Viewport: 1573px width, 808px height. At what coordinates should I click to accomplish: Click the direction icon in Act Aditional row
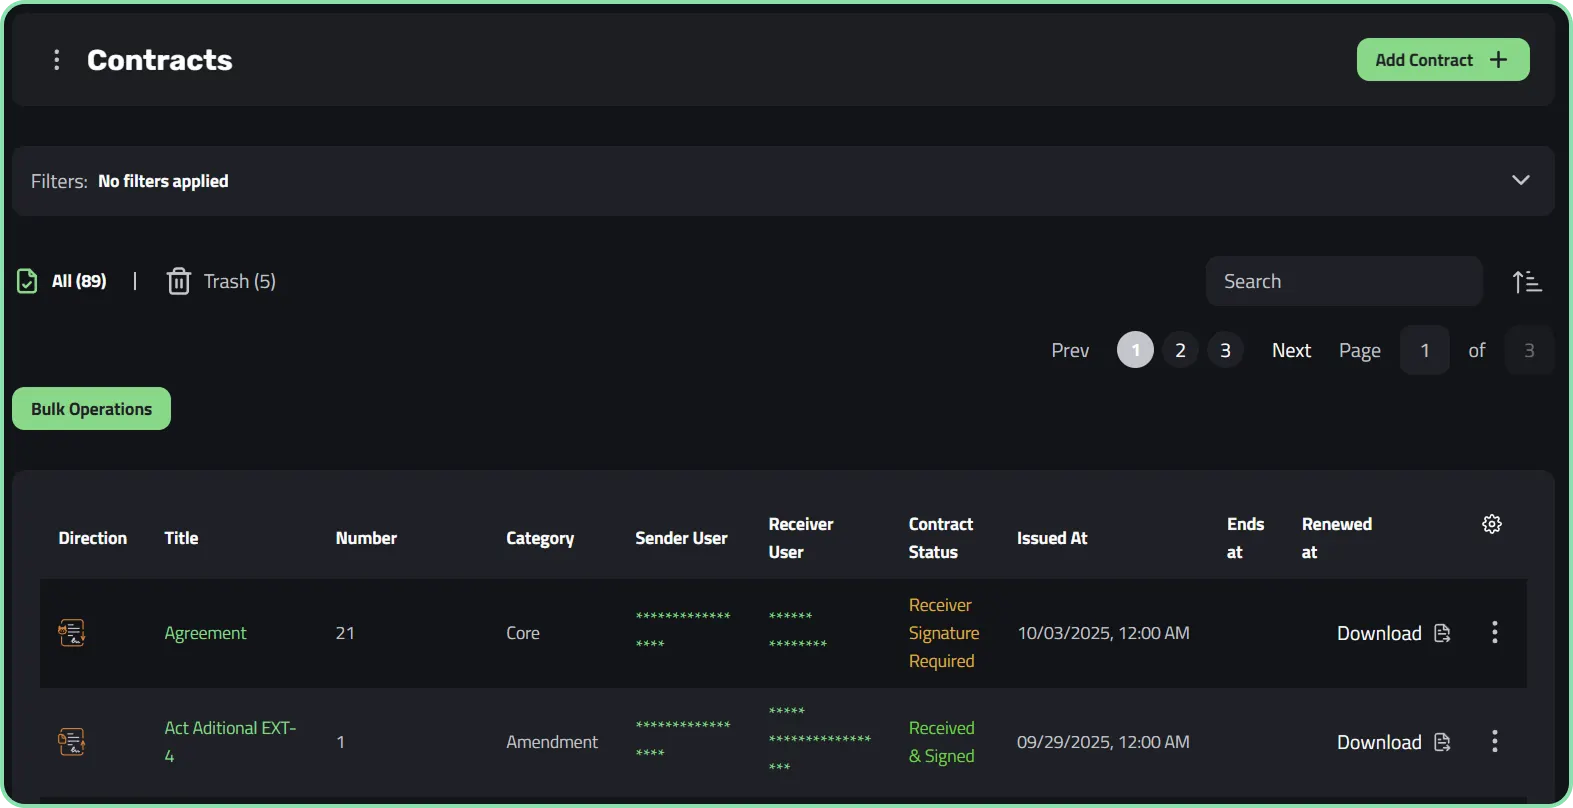click(72, 742)
